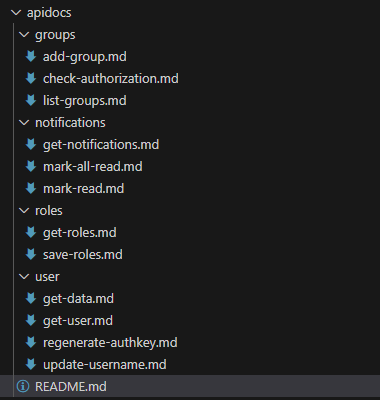380x400 pixels.
Task: Open update-username.md file
Action: pos(105,365)
